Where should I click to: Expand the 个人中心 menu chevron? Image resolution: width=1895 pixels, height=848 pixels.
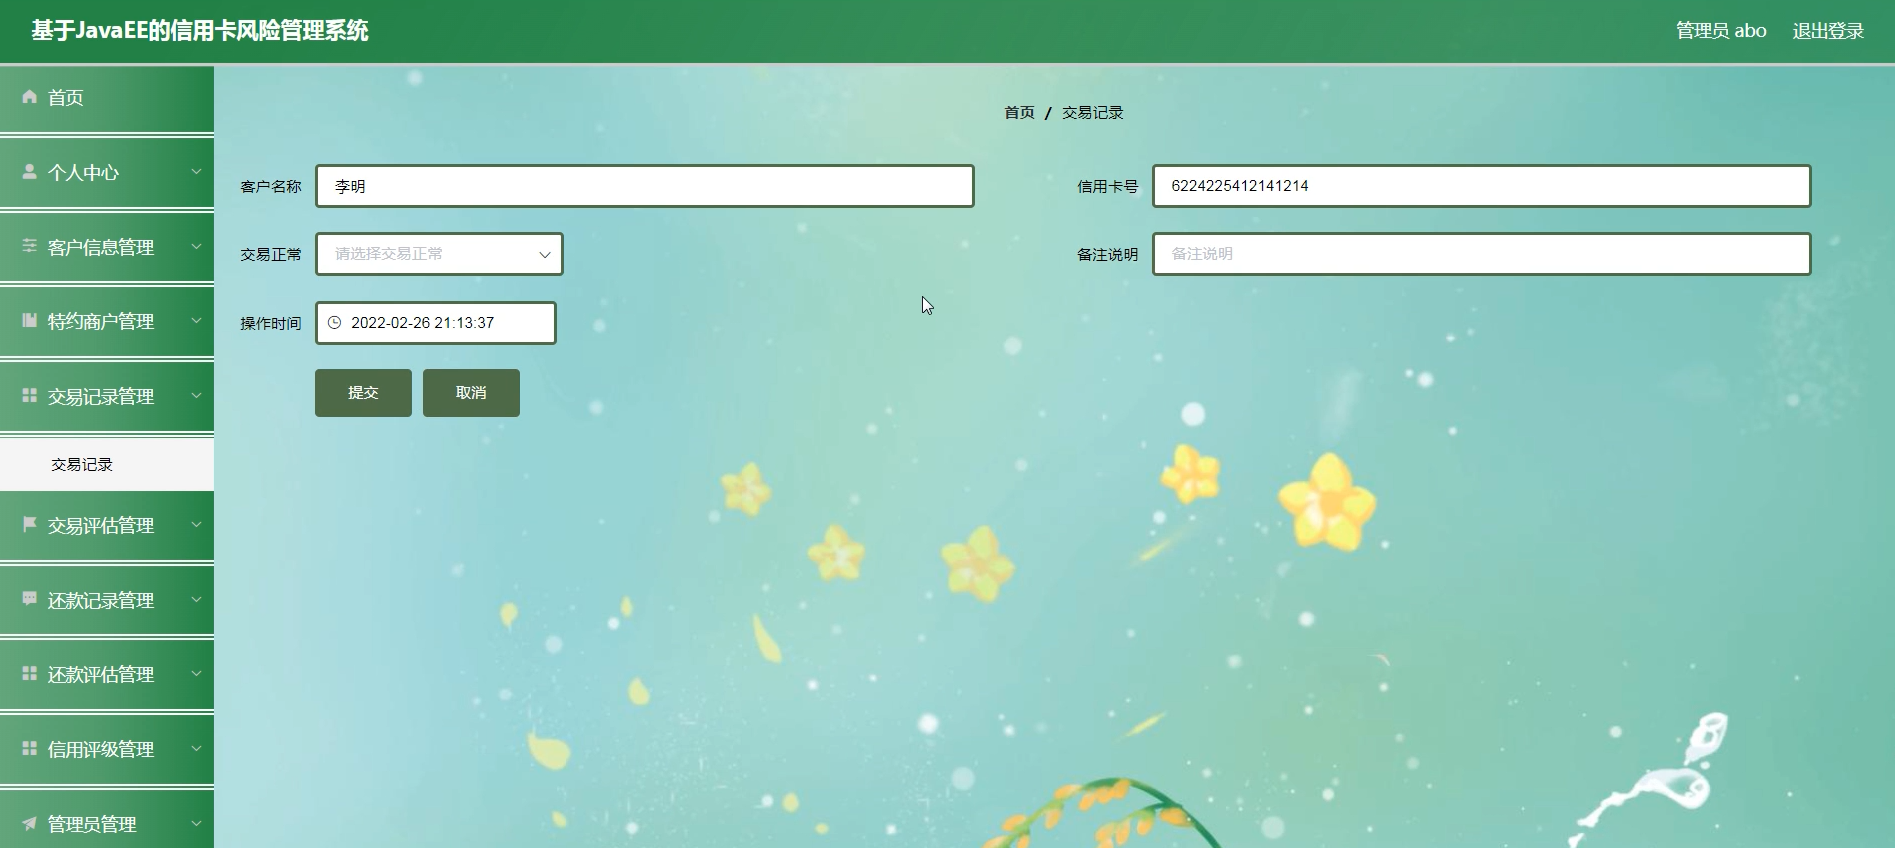tap(196, 172)
